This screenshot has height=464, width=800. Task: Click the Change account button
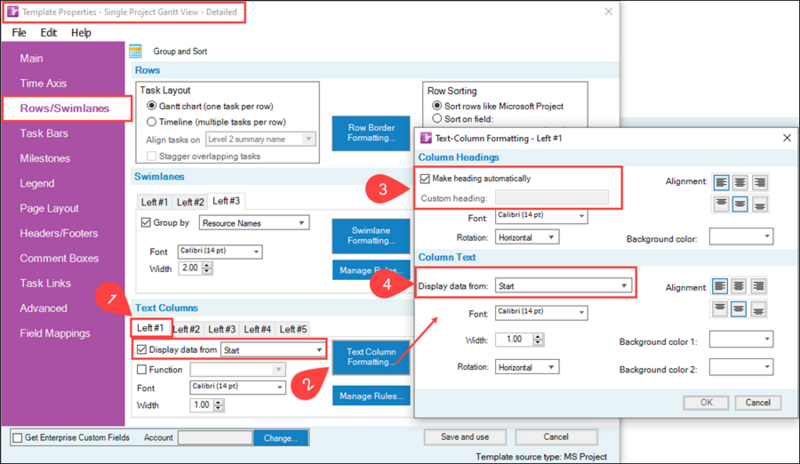click(x=281, y=438)
